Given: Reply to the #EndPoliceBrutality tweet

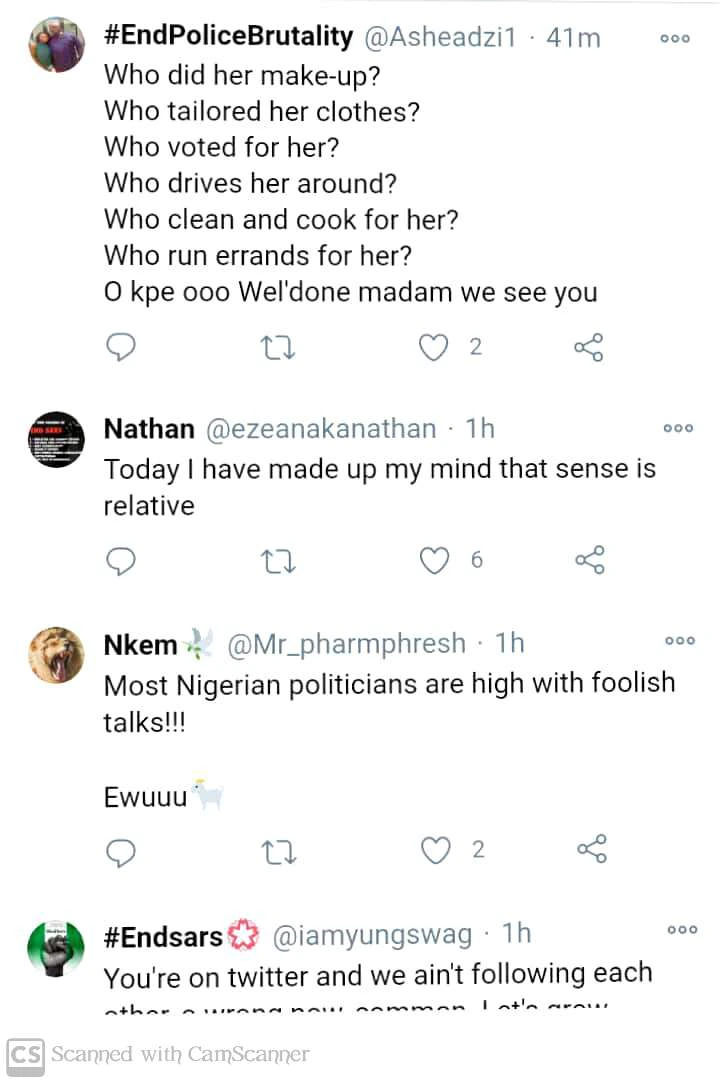Looking at the screenshot, I should coord(121,347).
